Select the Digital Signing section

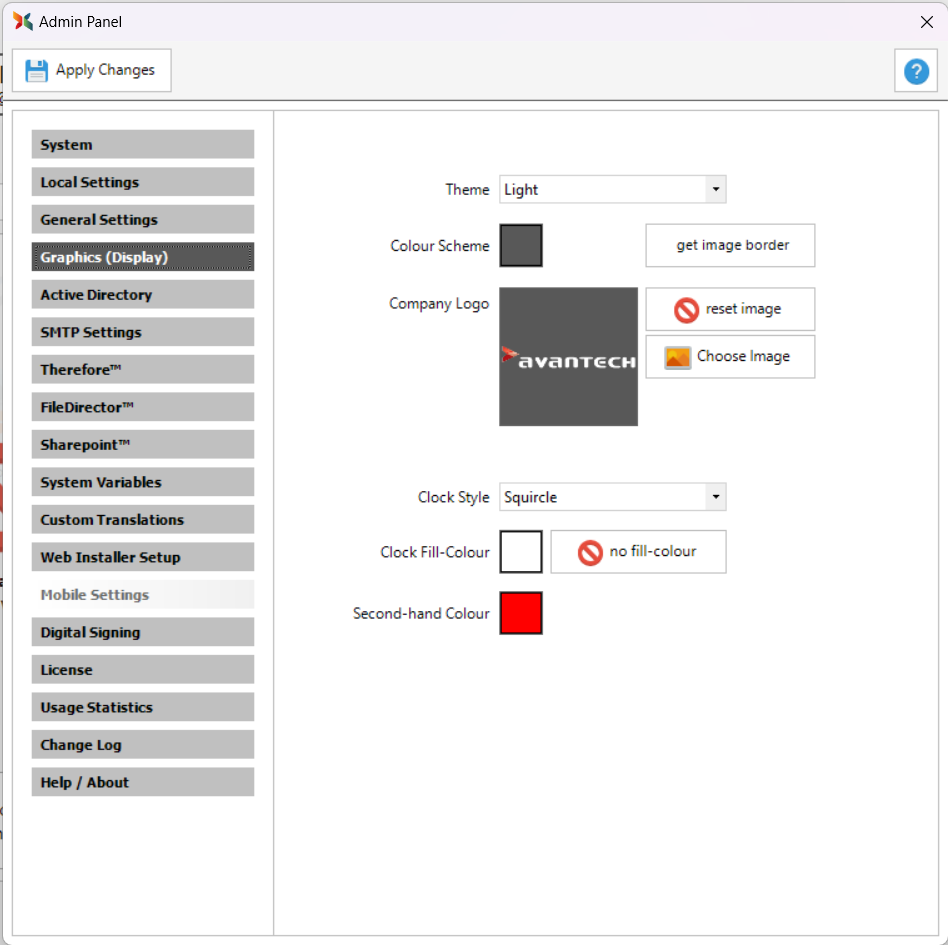point(143,632)
